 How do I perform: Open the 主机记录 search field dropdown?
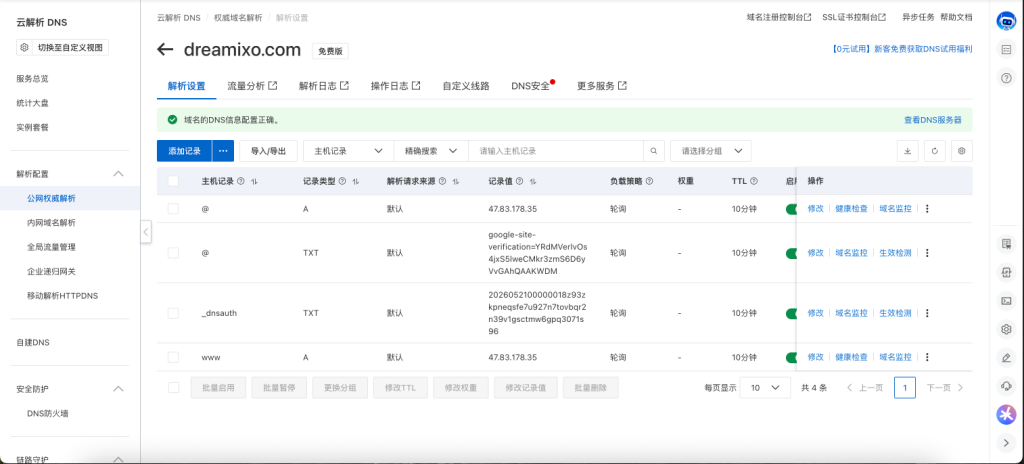(x=348, y=151)
